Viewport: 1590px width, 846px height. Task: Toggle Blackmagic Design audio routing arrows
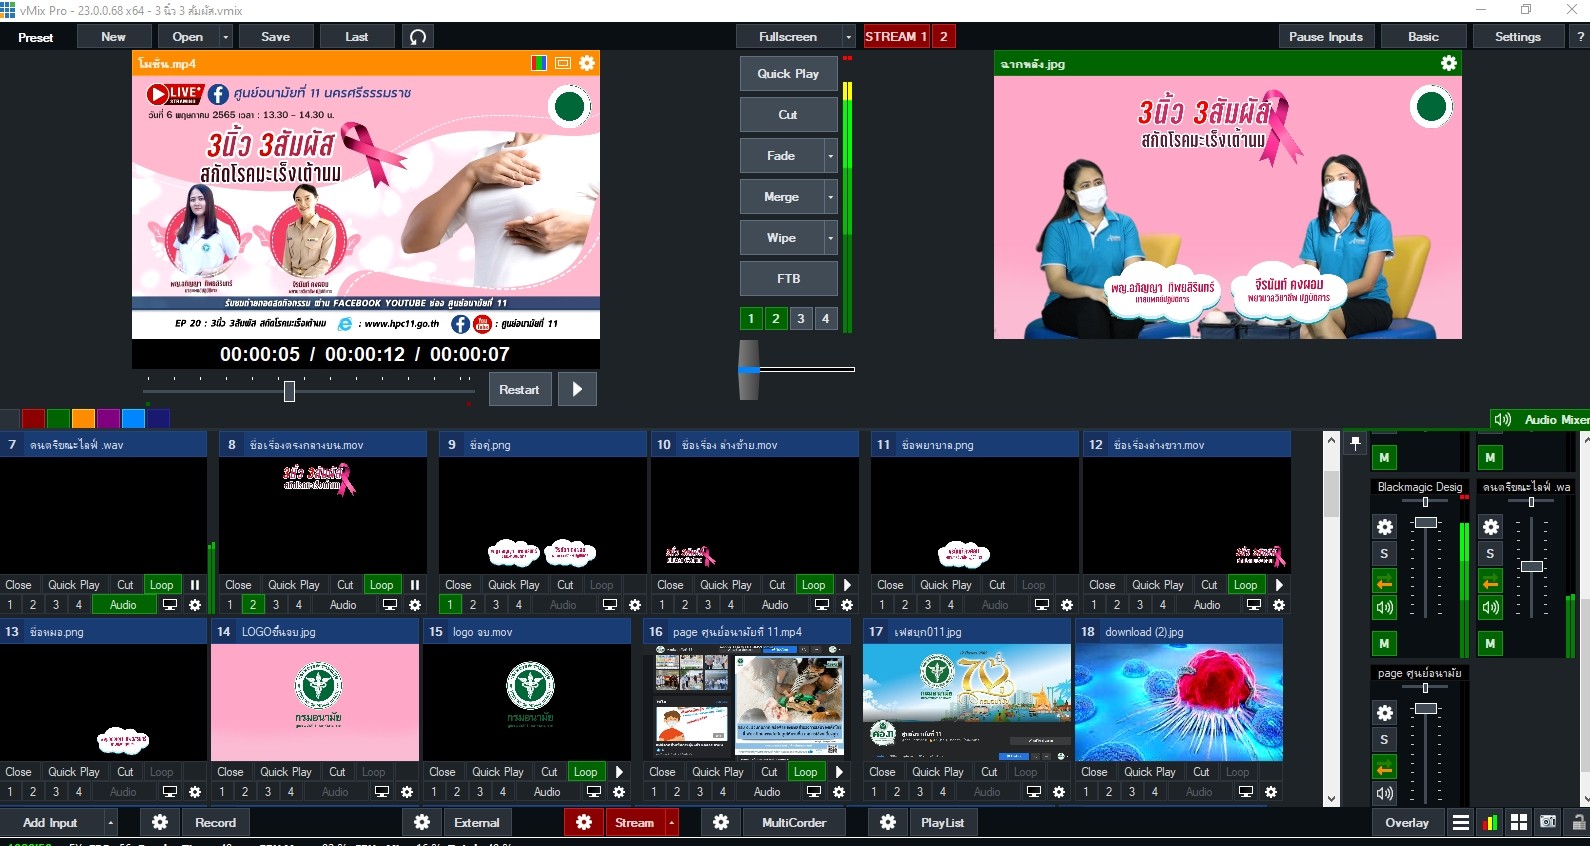pyautogui.click(x=1385, y=582)
